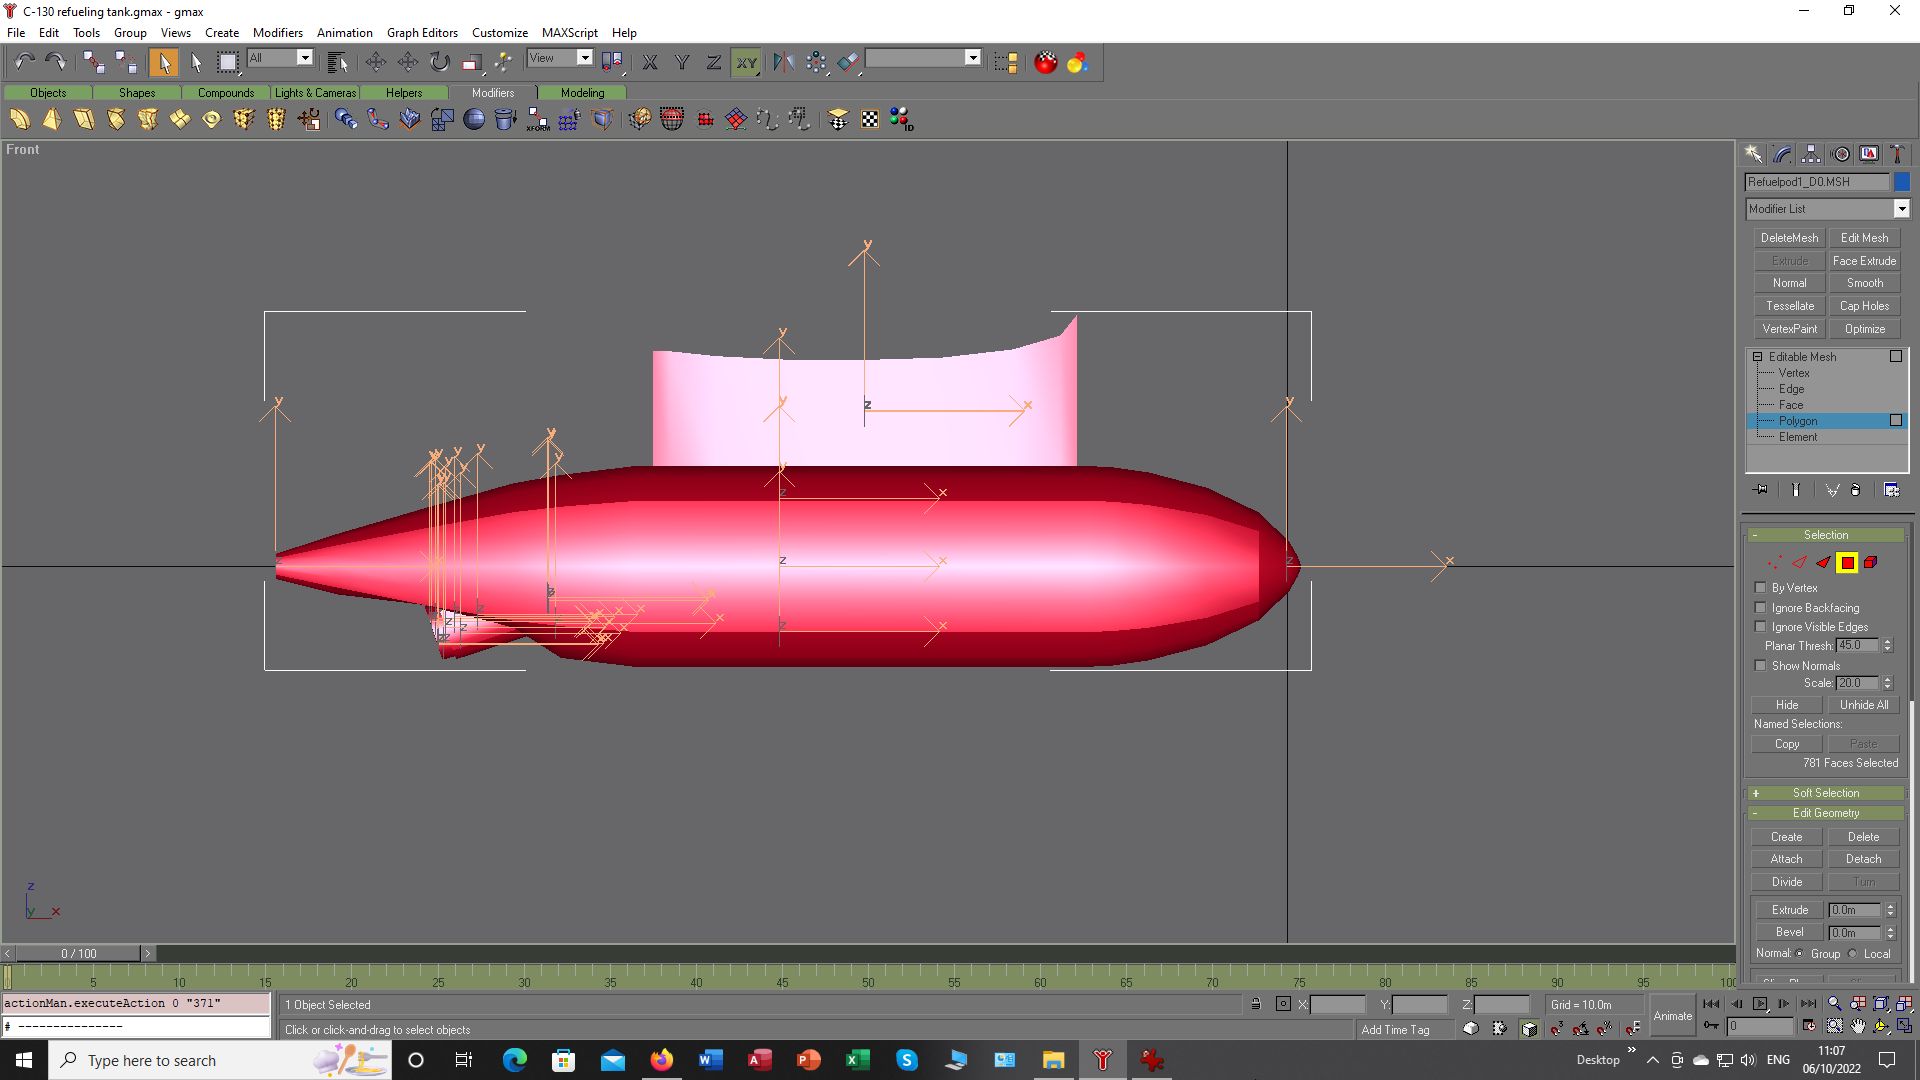Open the Hierarchy command panel tab
This screenshot has width=1920, height=1080.
[x=1811, y=154]
